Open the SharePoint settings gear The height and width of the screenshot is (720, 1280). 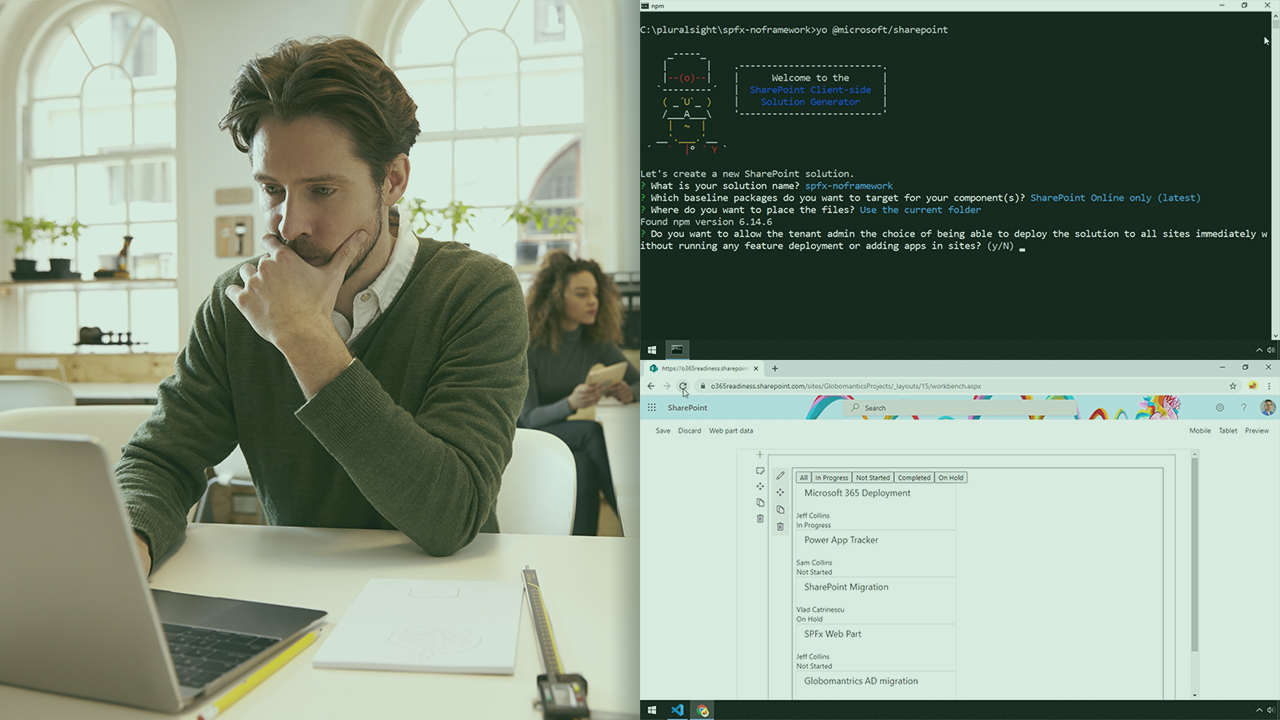(1220, 408)
